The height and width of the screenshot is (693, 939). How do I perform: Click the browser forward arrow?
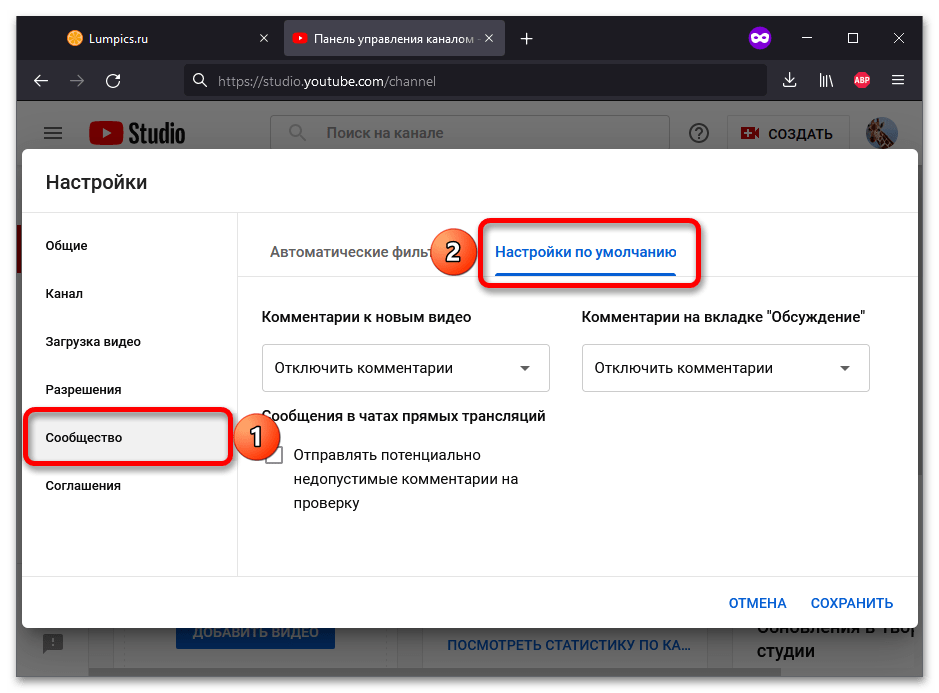click(77, 80)
